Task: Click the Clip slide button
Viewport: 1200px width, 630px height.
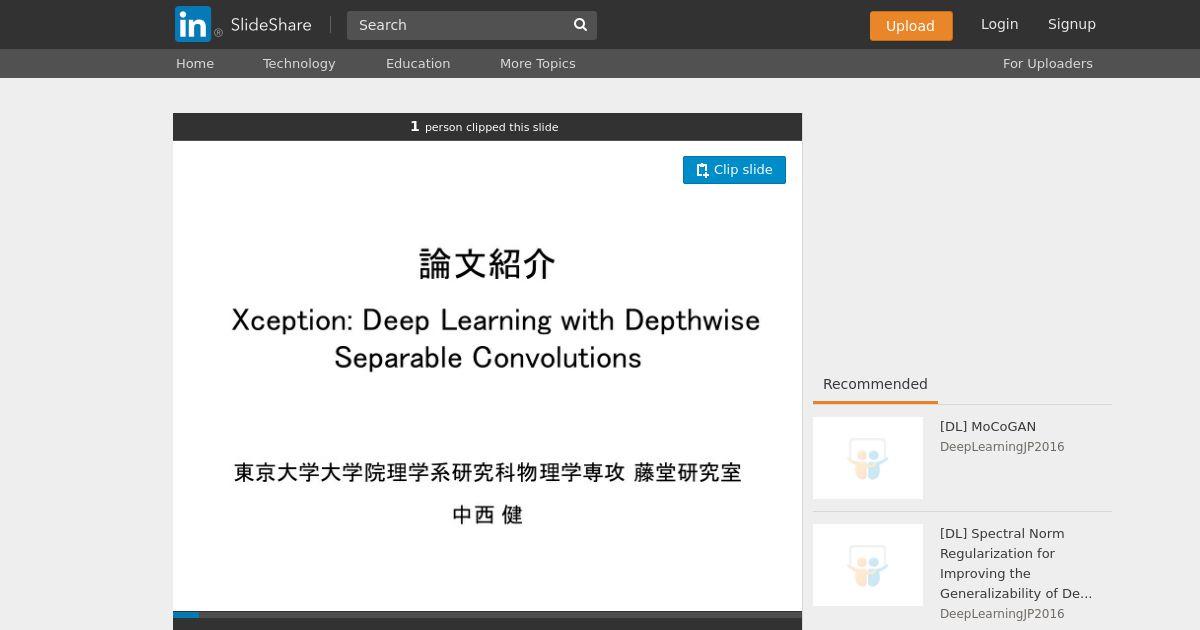Action: coord(734,170)
